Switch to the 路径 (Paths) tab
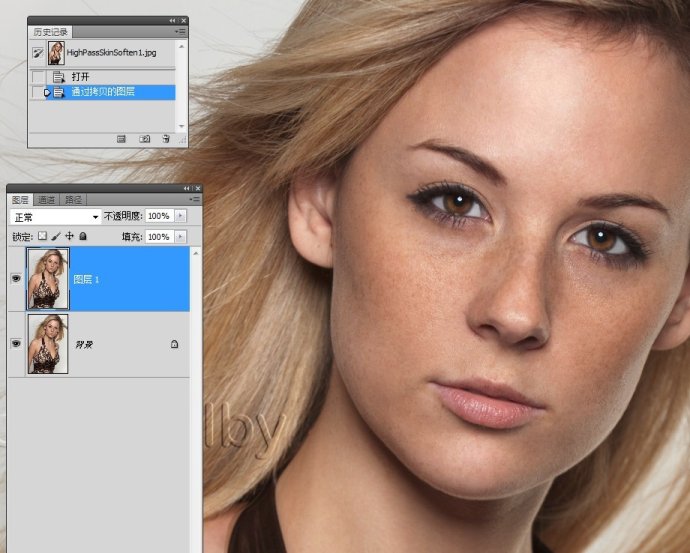Image resolution: width=690 pixels, height=553 pixels. (73, 200)
